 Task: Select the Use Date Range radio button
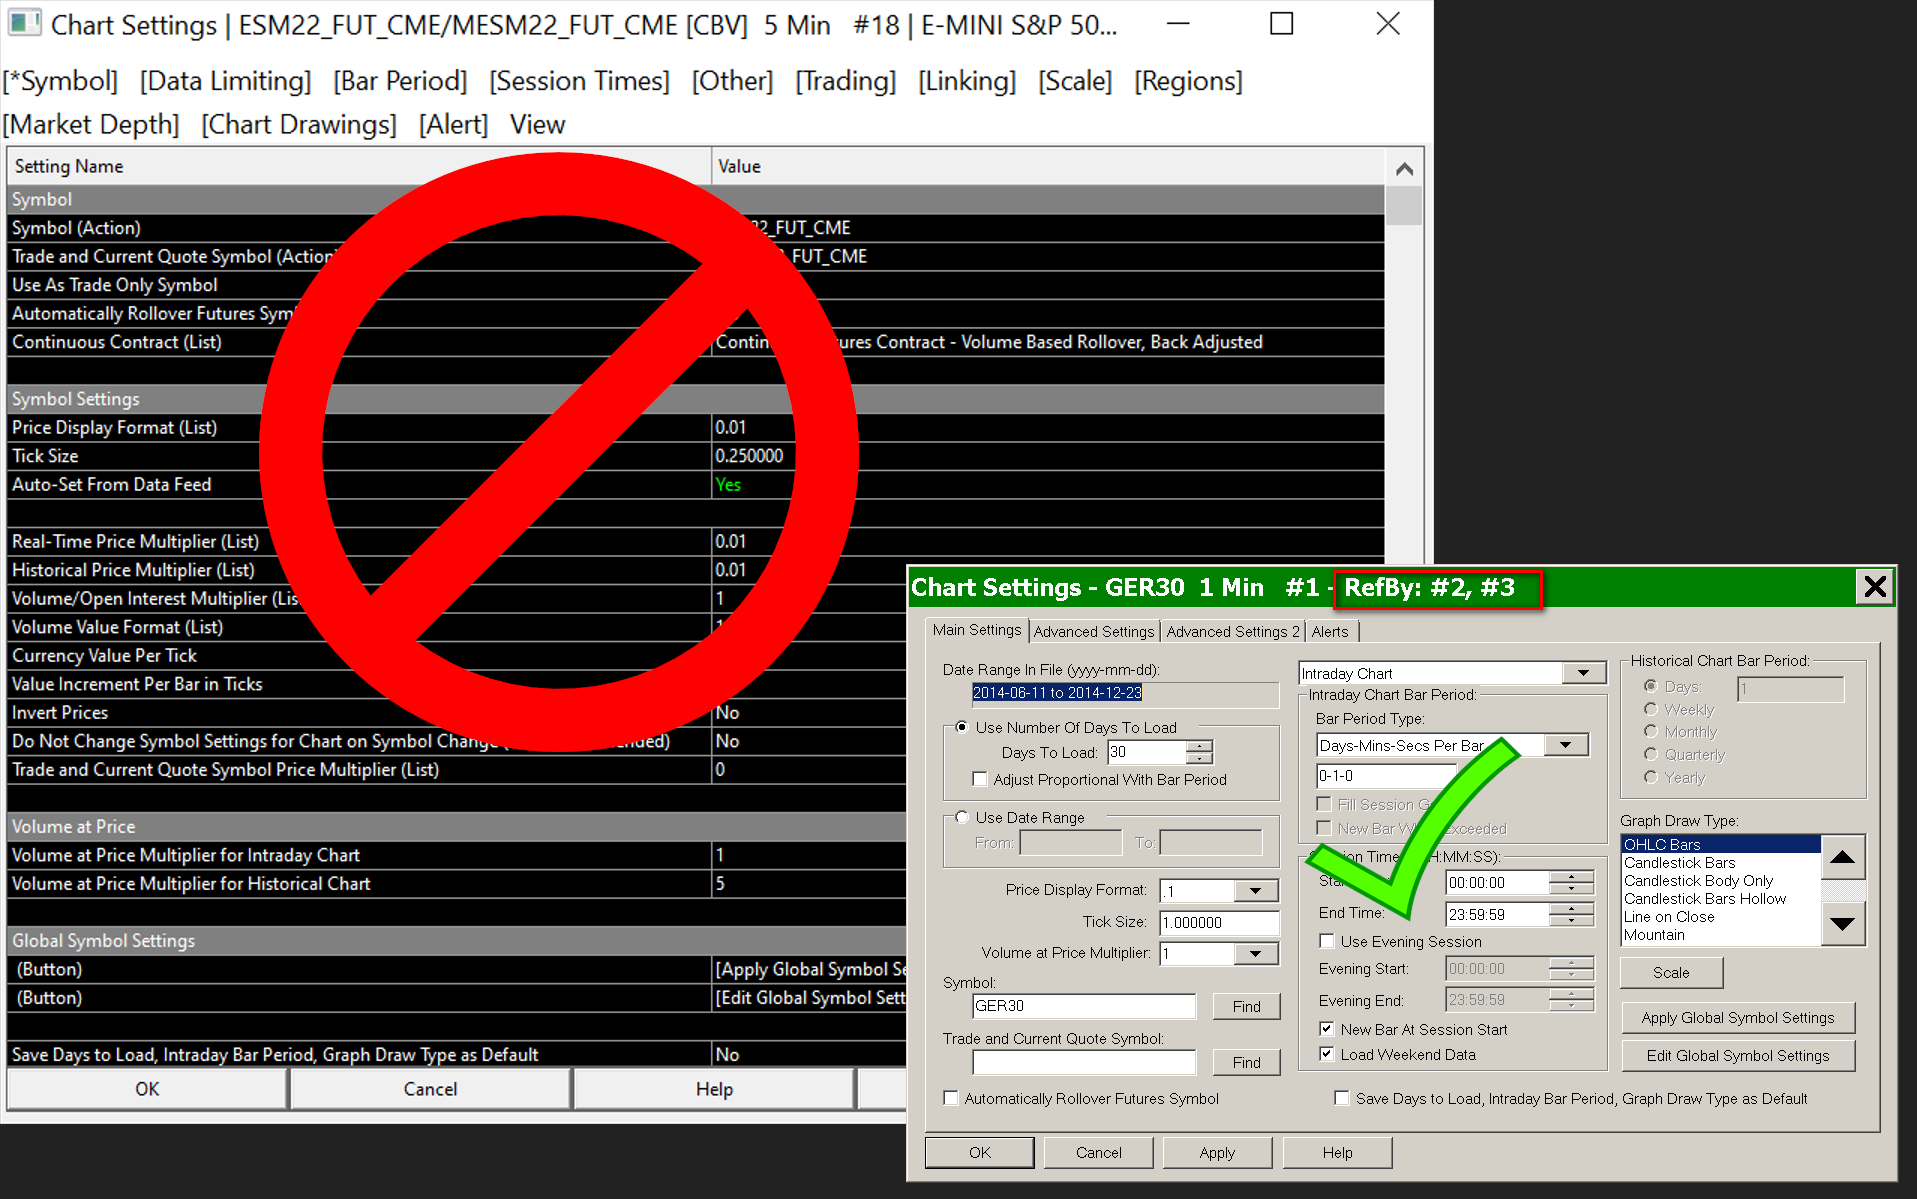point(962,817)
